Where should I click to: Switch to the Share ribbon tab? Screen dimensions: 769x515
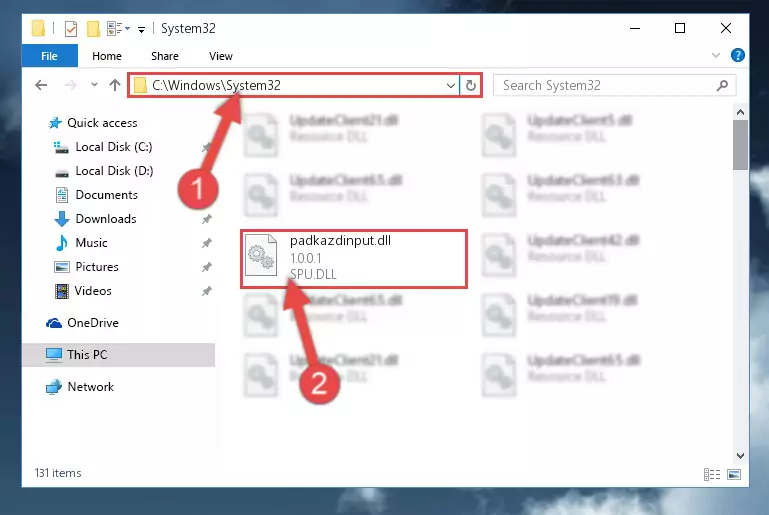(x=165, y=56)
